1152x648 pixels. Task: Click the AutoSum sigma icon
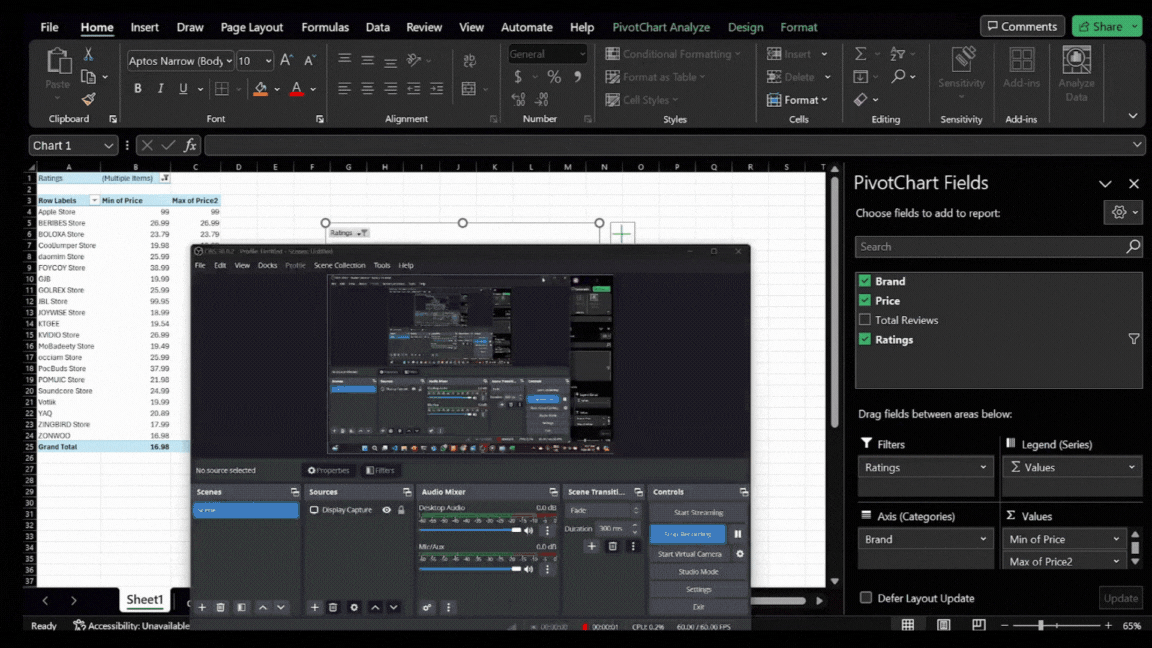tap(860, 54)
